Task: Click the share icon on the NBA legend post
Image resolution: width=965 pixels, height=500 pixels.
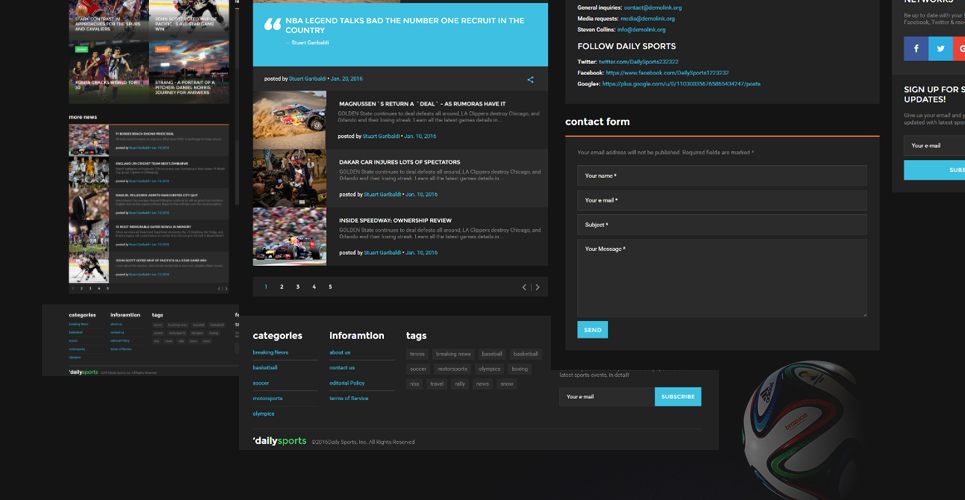Action: [530, 79]
